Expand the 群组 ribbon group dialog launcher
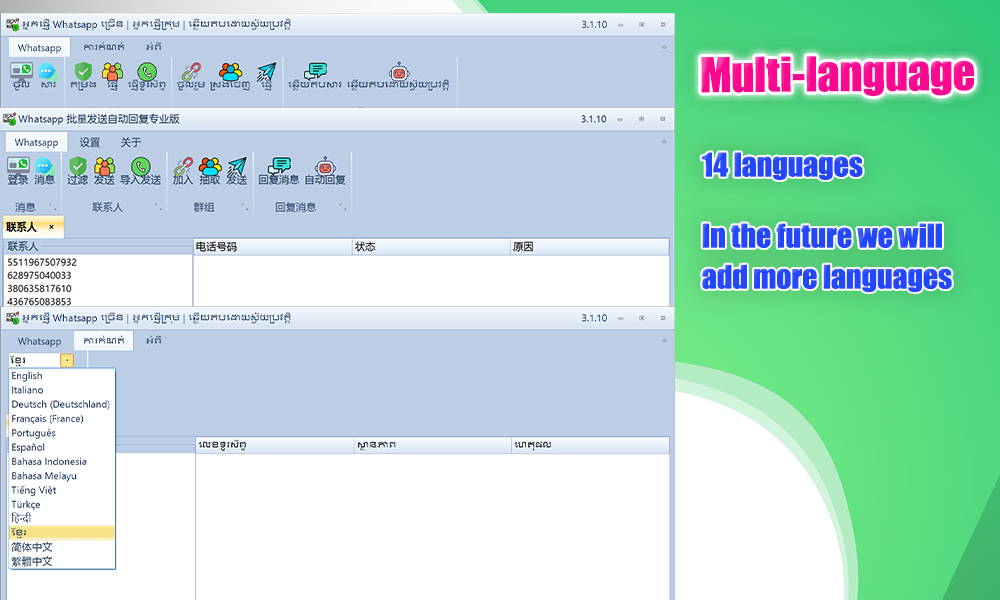This screenshot has height=600, width=1000. pos(245,208)
